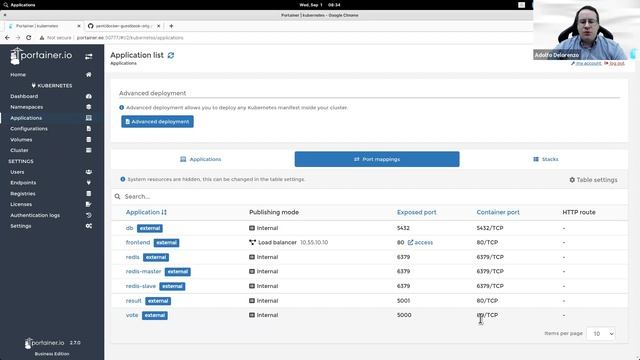
Task: Click the Cluster server icon
Action: [89, 150]
